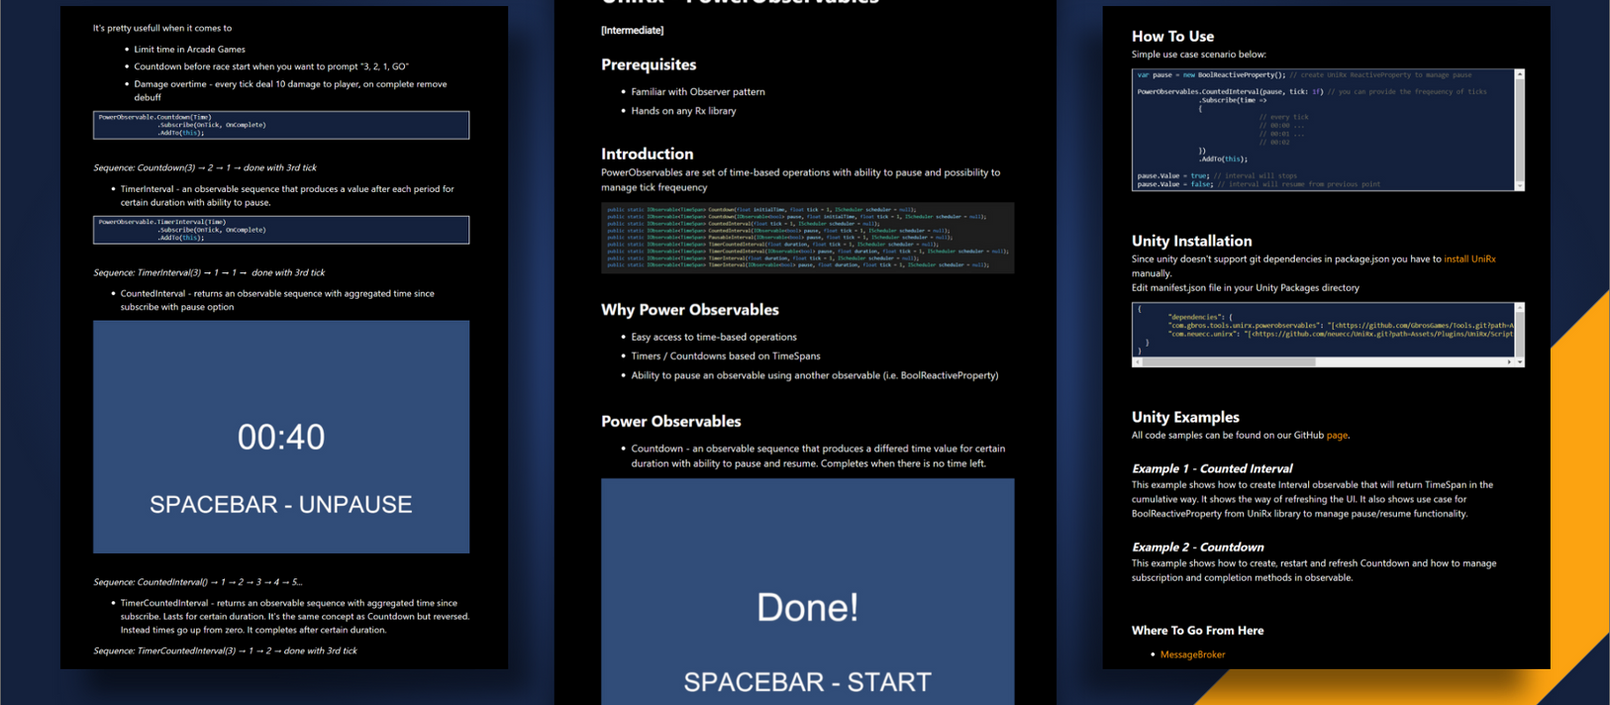This screenshot has width=1610, height=705.
Task: Click the "install UniRx" link
Action: click(x=1469, y=259)
